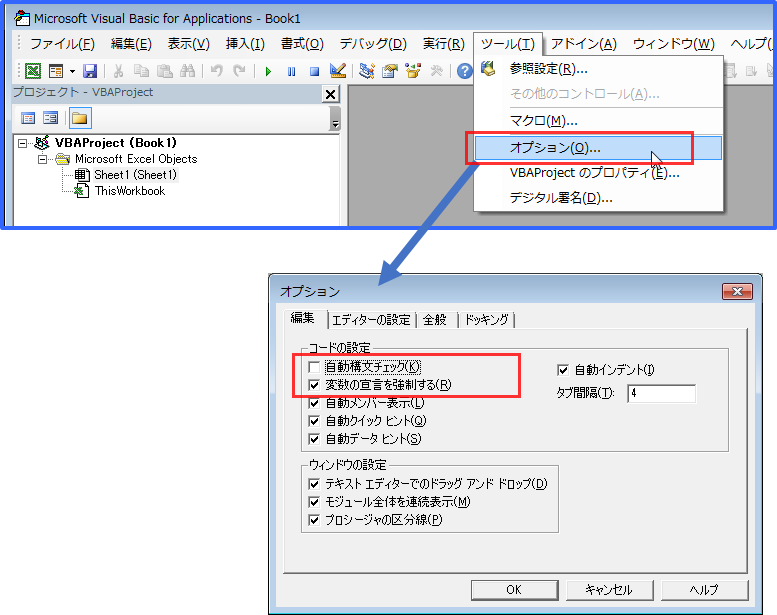This screenshot has height=615, width=777.
Task: Click the Reset stop icon
Action: tap(314, 71)
